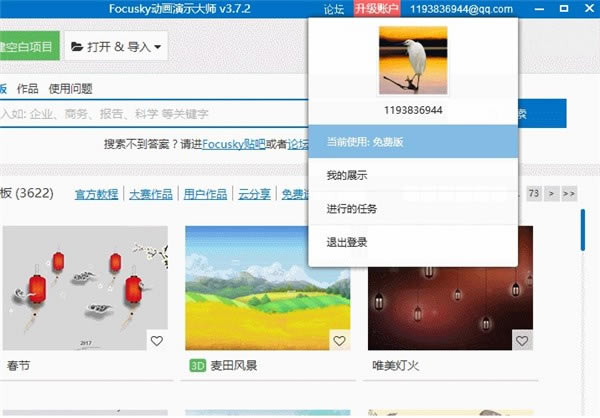Open the Focusky贴吧 link
Image resolution: width=600 pixels, height=418 pixels.
tap(233, 144)
